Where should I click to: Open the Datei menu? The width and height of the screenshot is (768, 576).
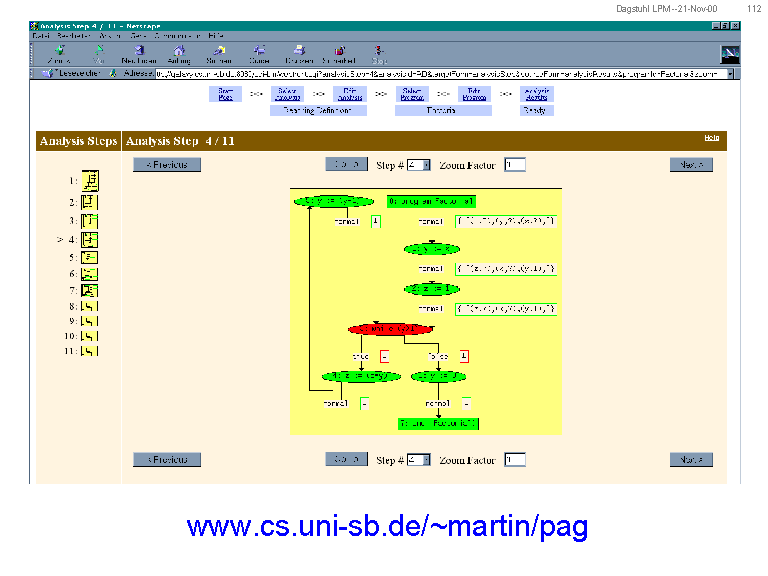[42, 35]
